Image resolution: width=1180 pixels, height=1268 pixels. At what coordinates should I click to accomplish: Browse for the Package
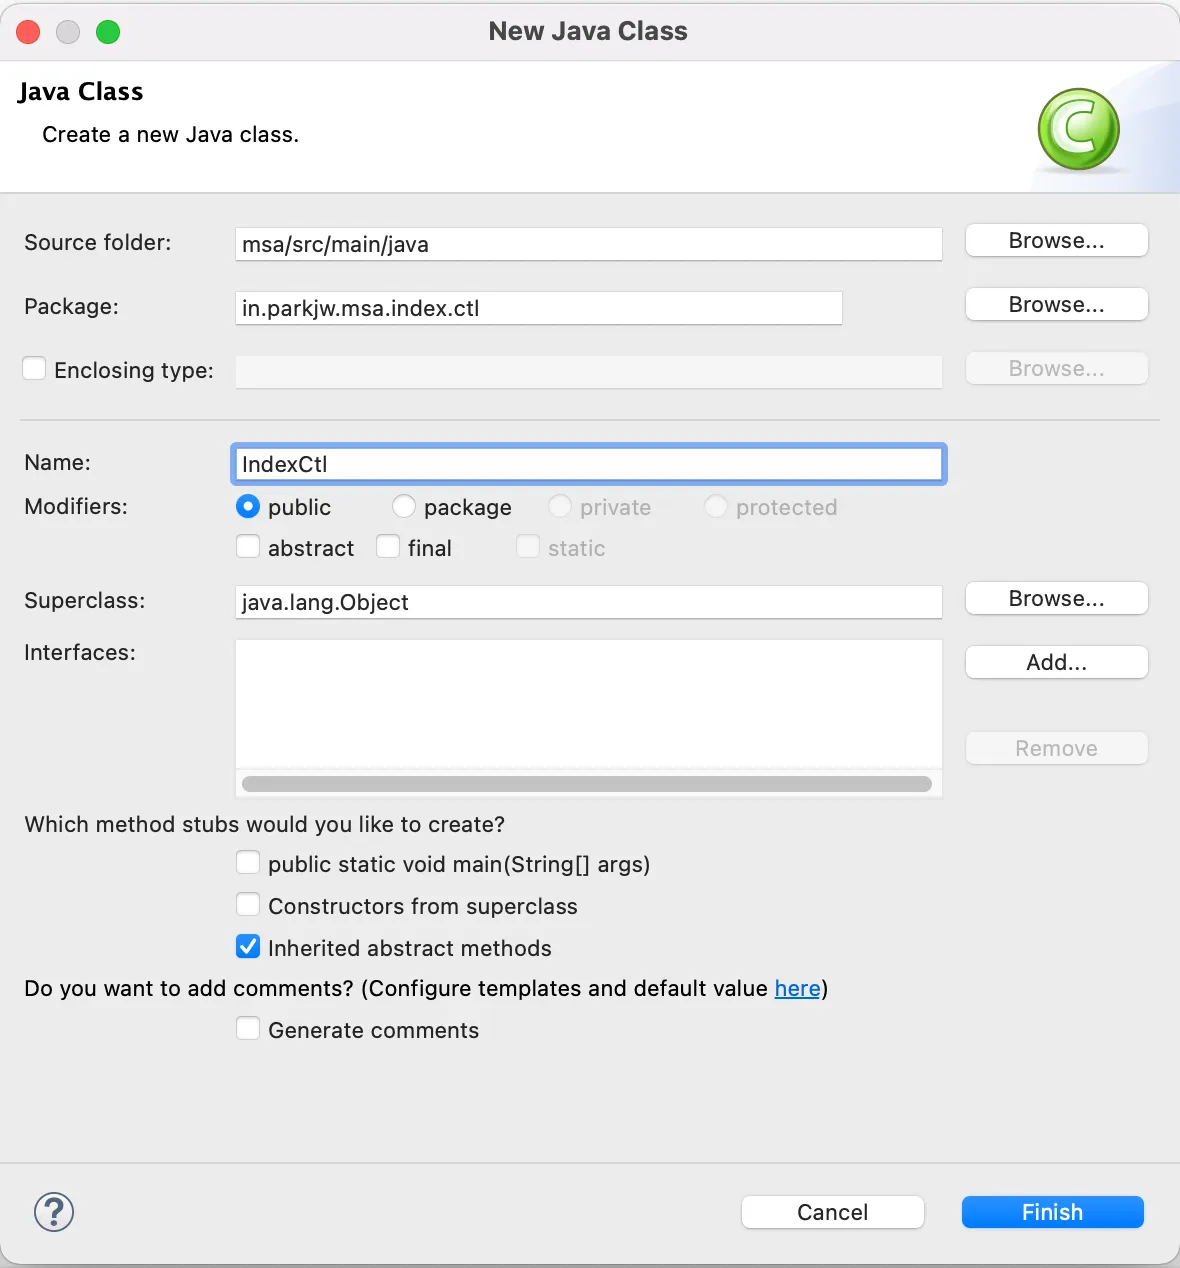point(1056,305)
